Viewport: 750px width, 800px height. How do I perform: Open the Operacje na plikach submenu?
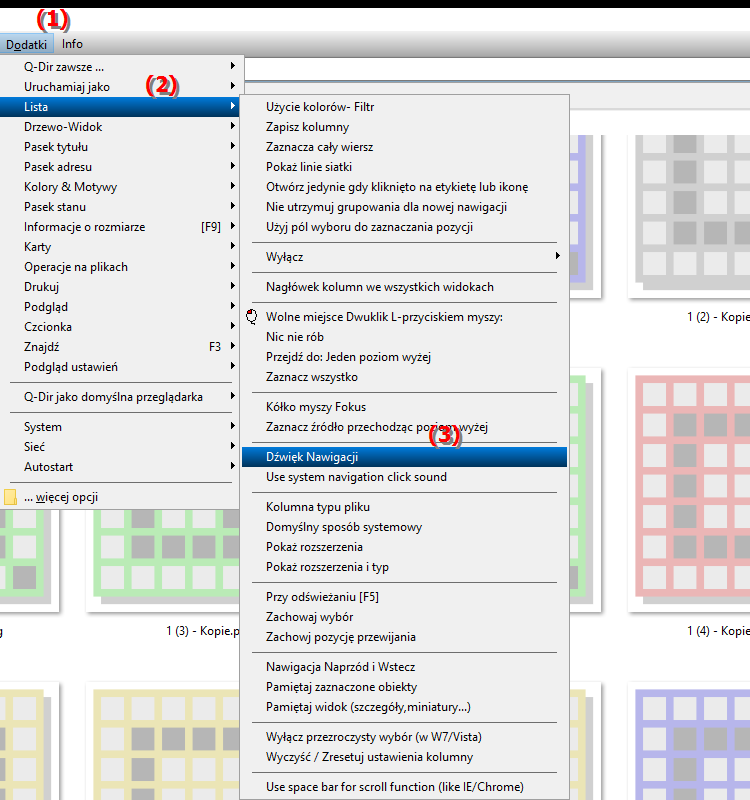121,267
